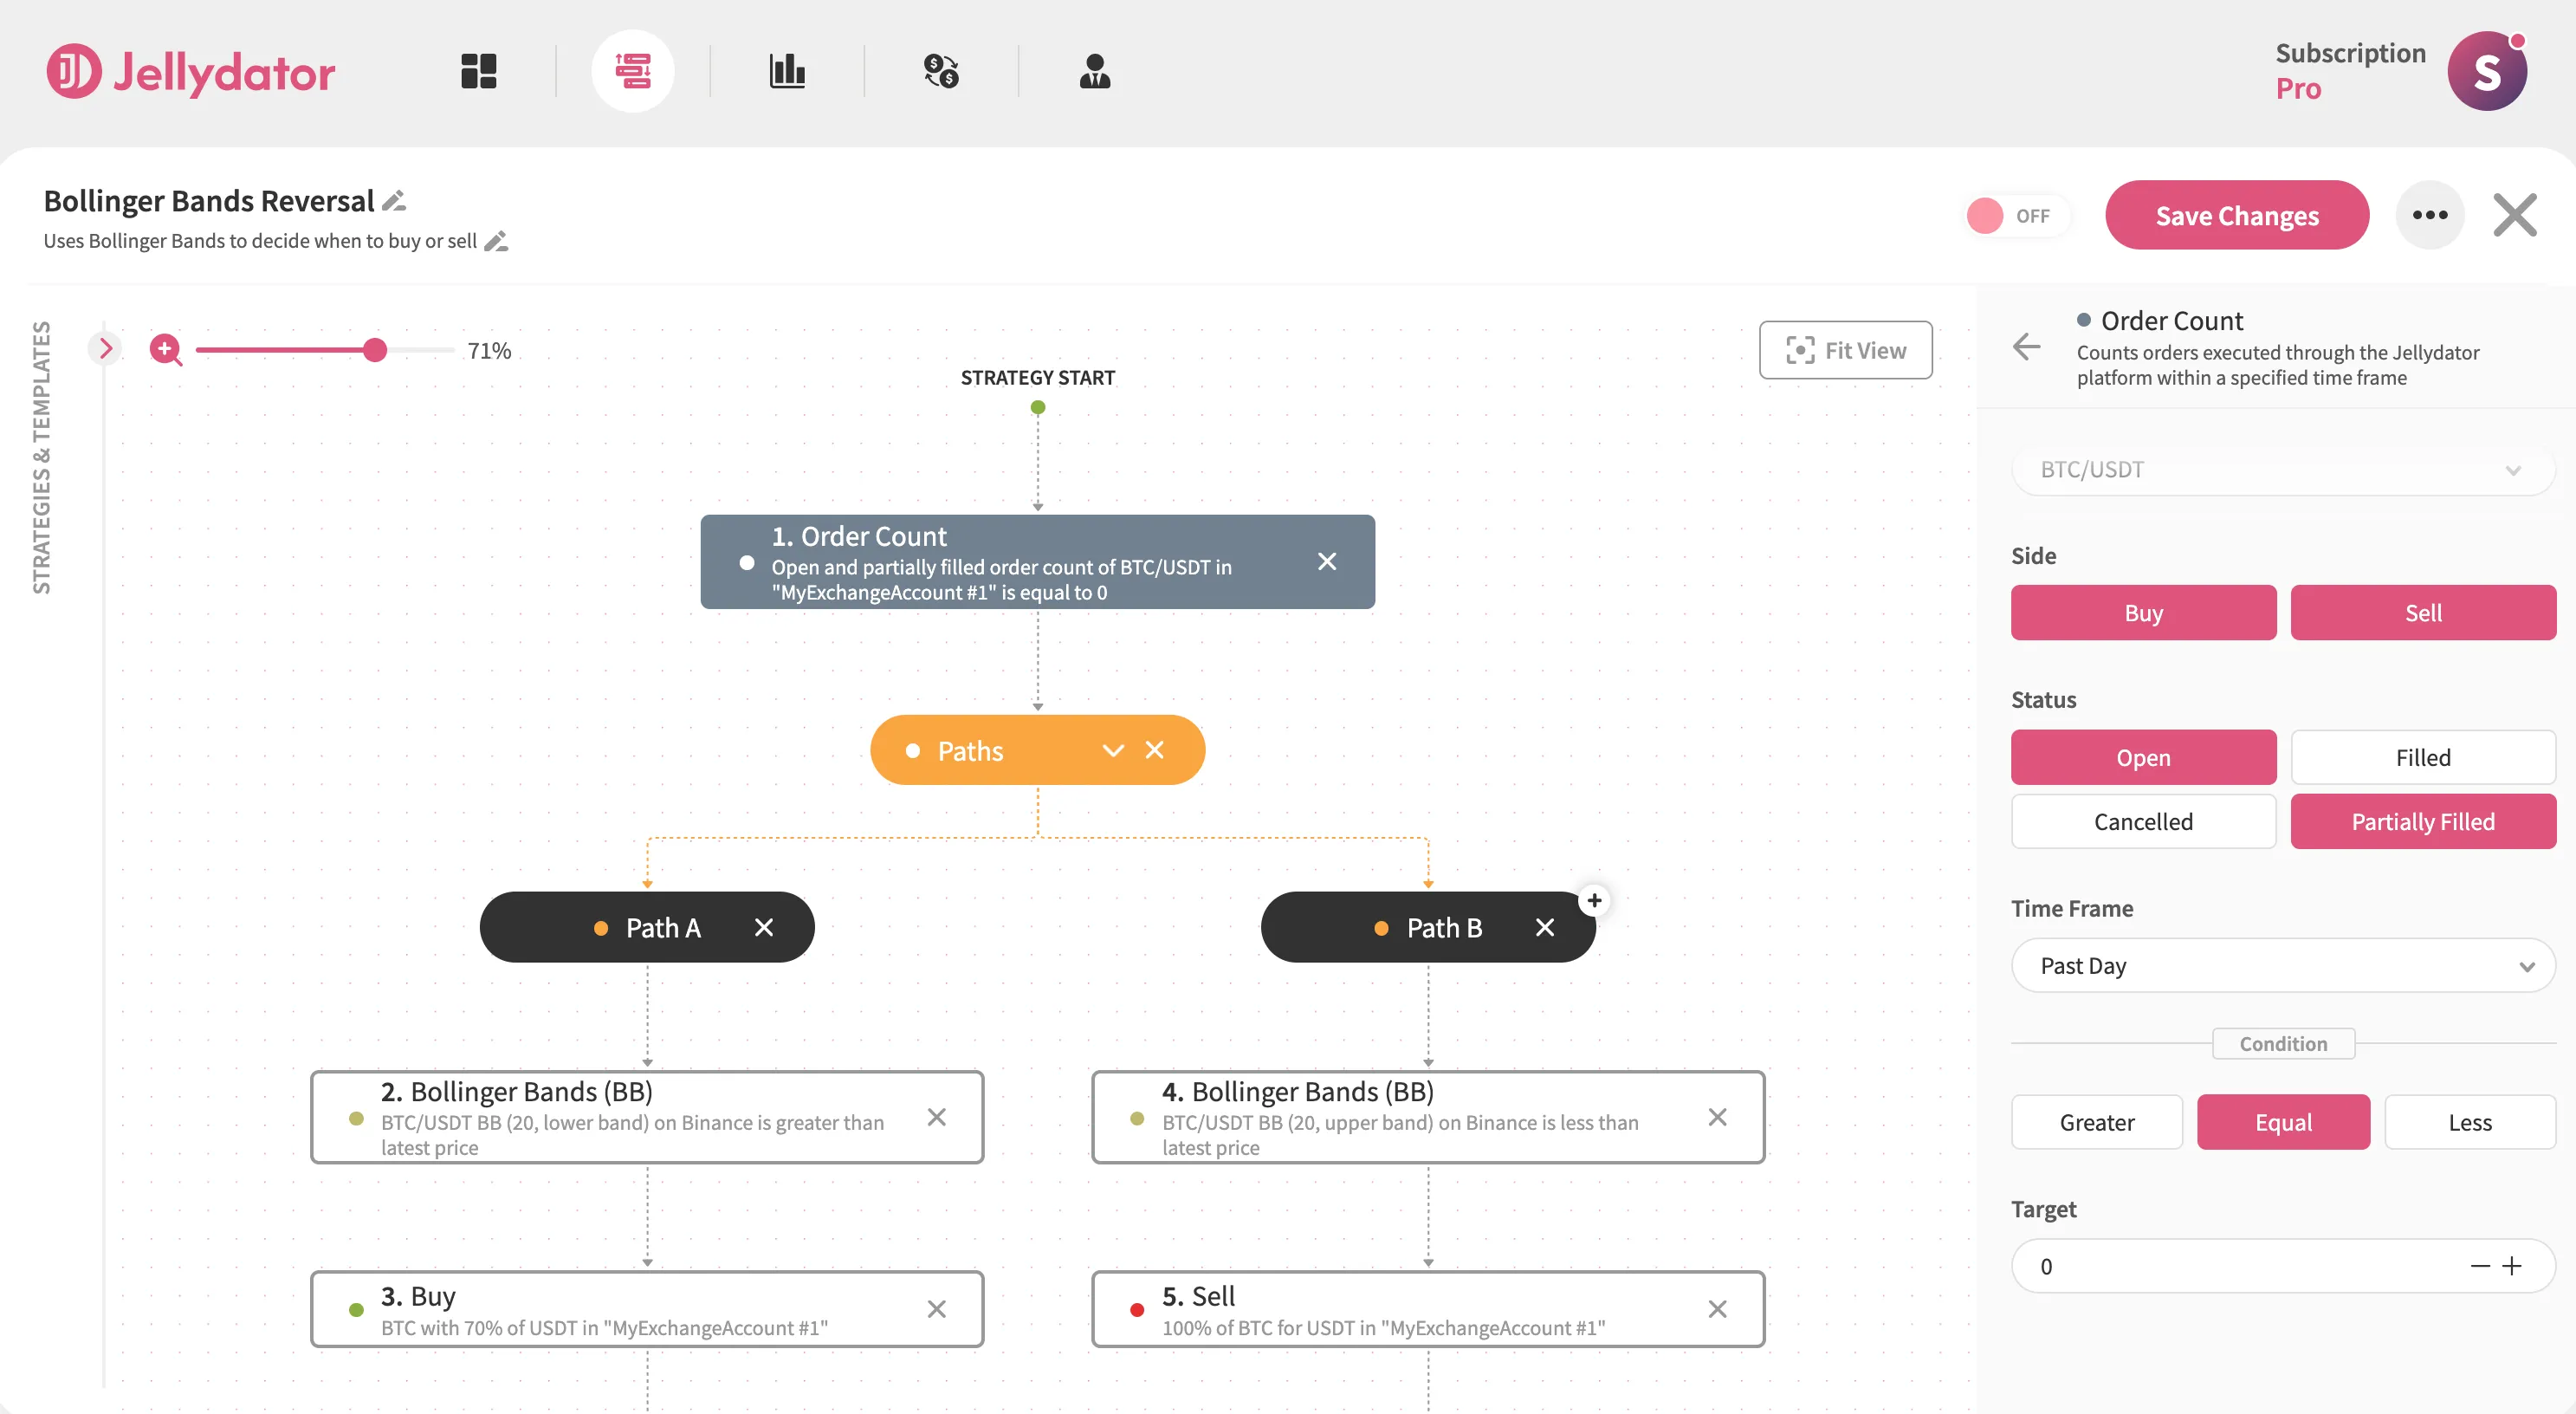Image resolution: width=2576 pixels, height=1414 pixels.
Task: Open the user account icon in top nav
Action: pyautogui.click(x=1095, y=71)
